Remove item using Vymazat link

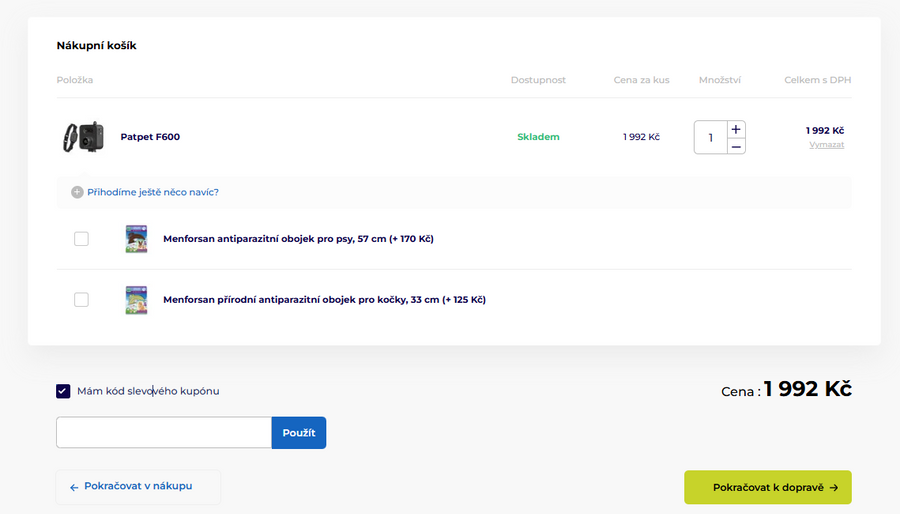[826, 145]
